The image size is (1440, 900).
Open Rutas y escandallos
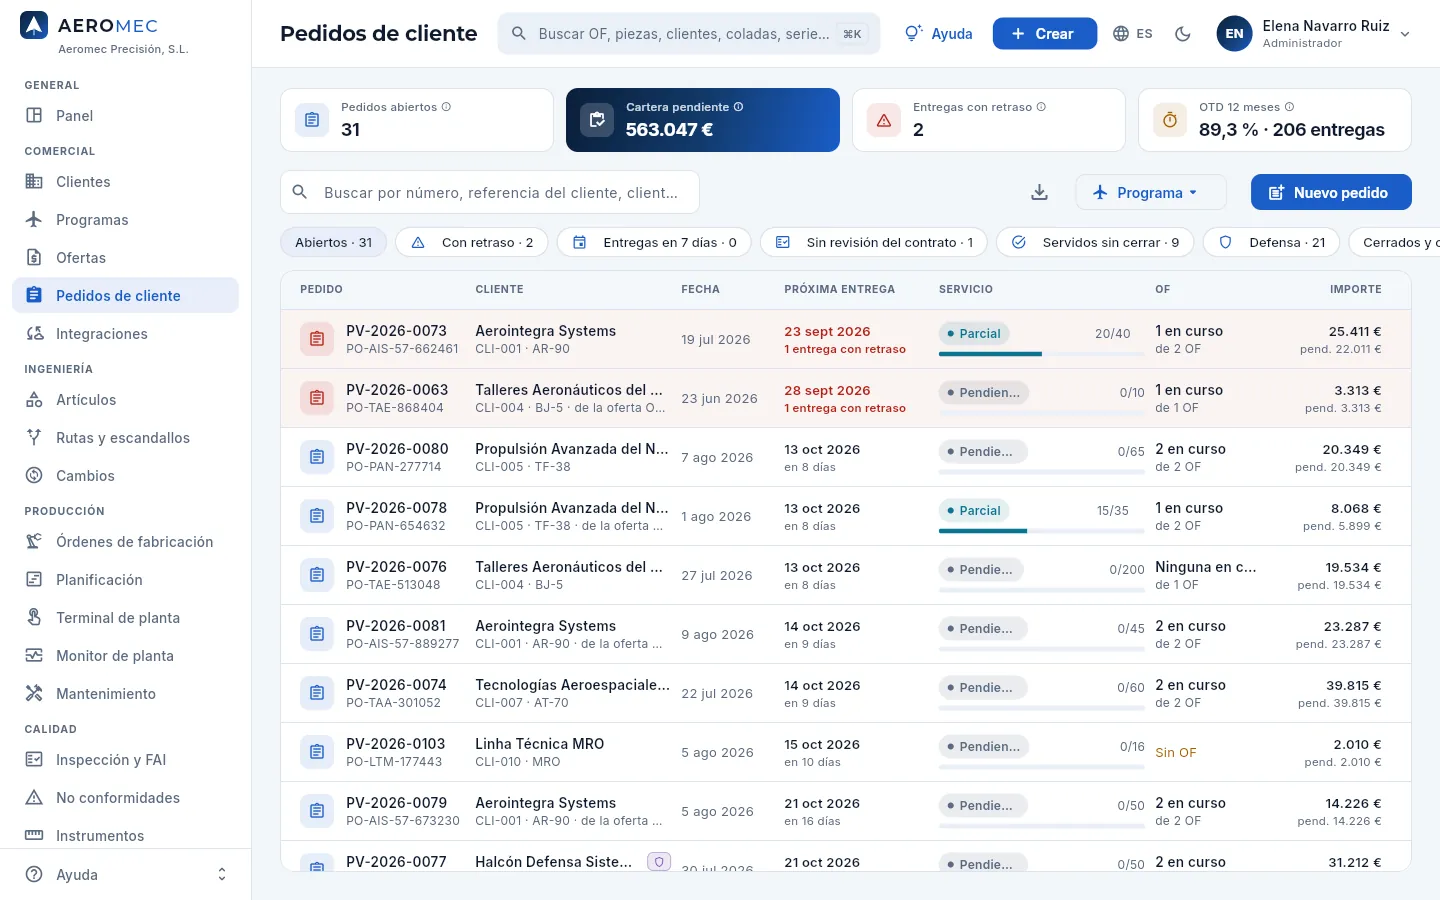coord(125,438)
